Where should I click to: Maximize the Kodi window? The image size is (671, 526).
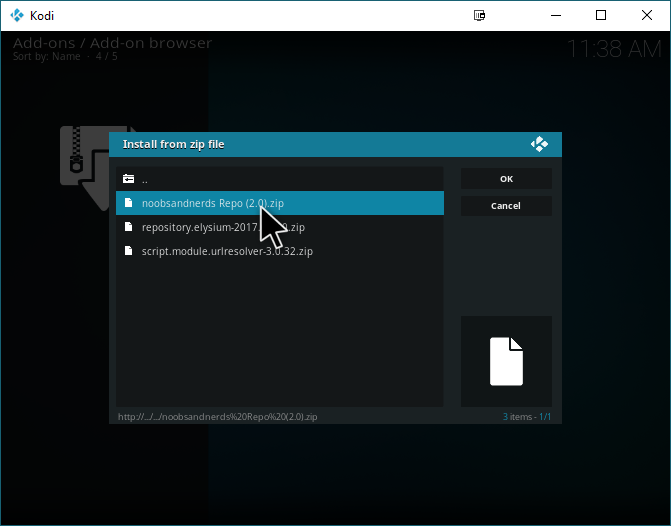click(x=601, y=15)
